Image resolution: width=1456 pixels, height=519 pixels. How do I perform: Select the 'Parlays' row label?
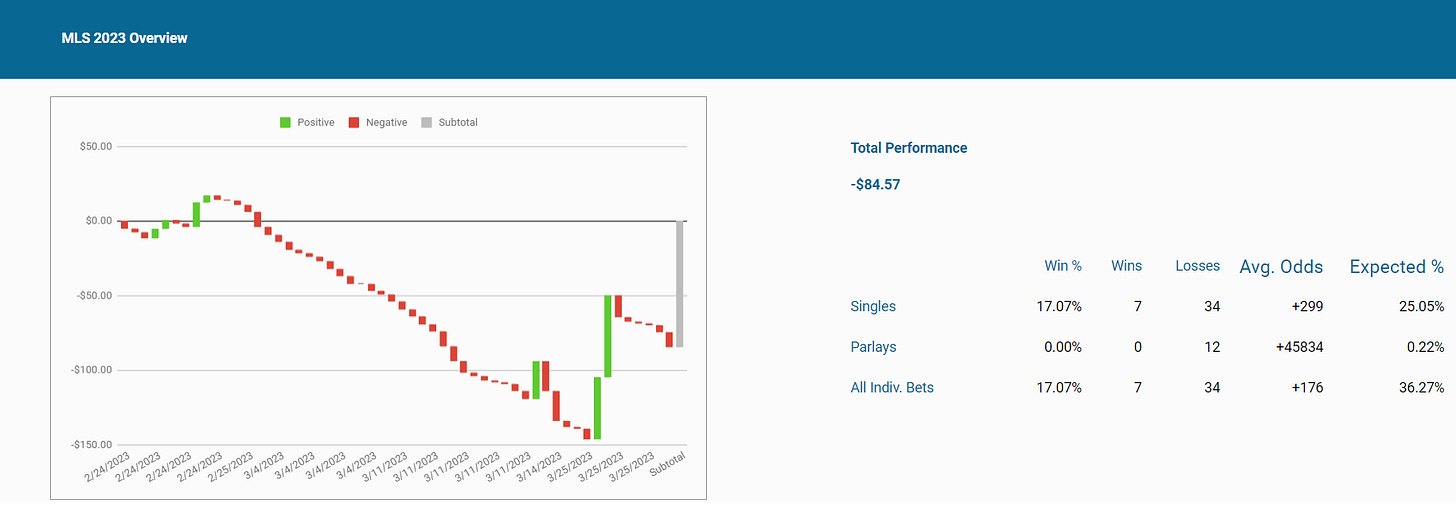tap(873, 347)
